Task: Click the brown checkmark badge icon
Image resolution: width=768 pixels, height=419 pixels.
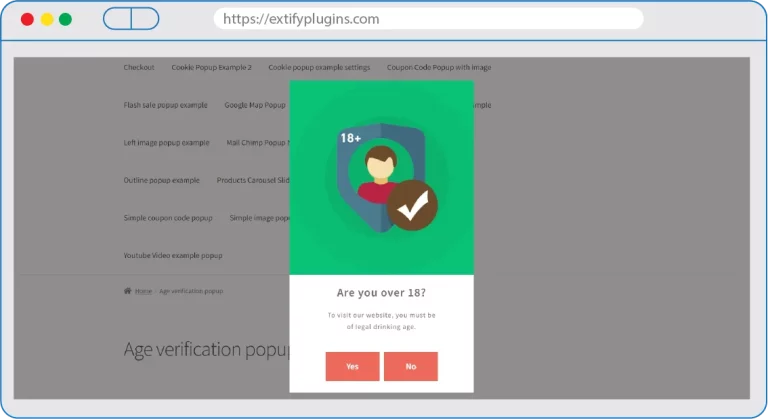Action: 412,206
